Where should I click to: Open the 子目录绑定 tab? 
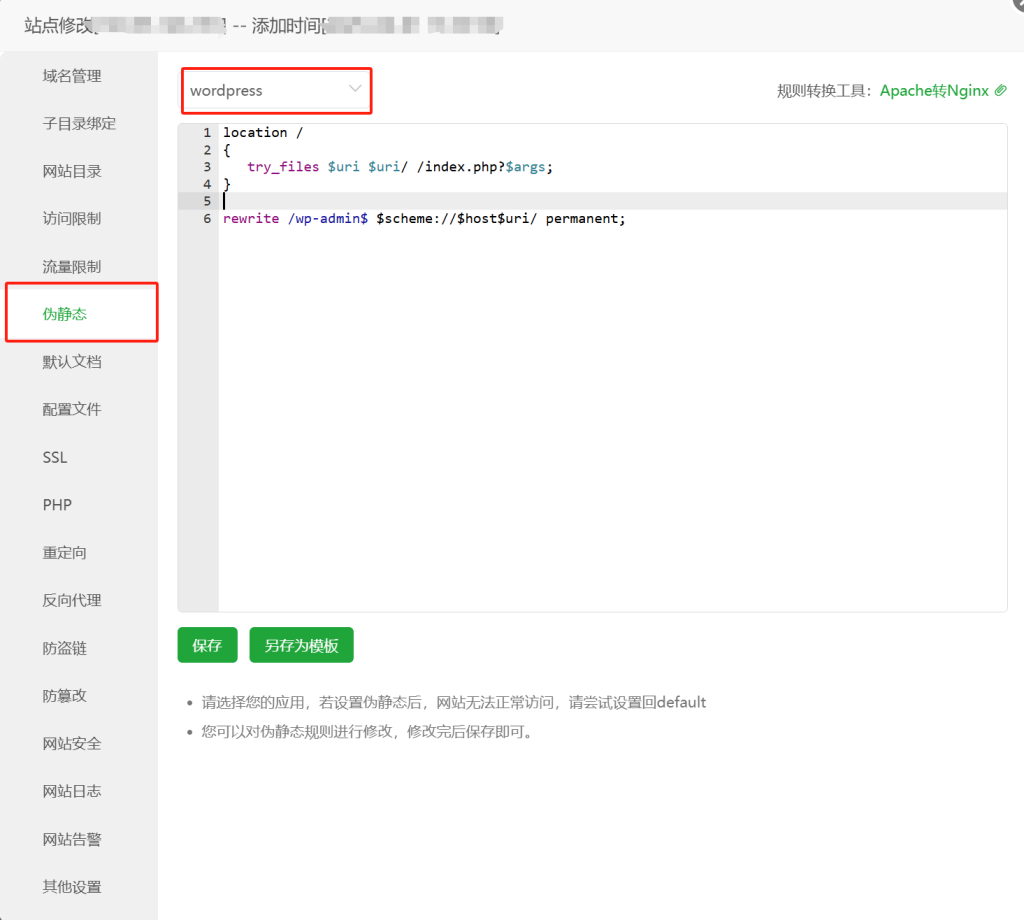tap(79, 124)
